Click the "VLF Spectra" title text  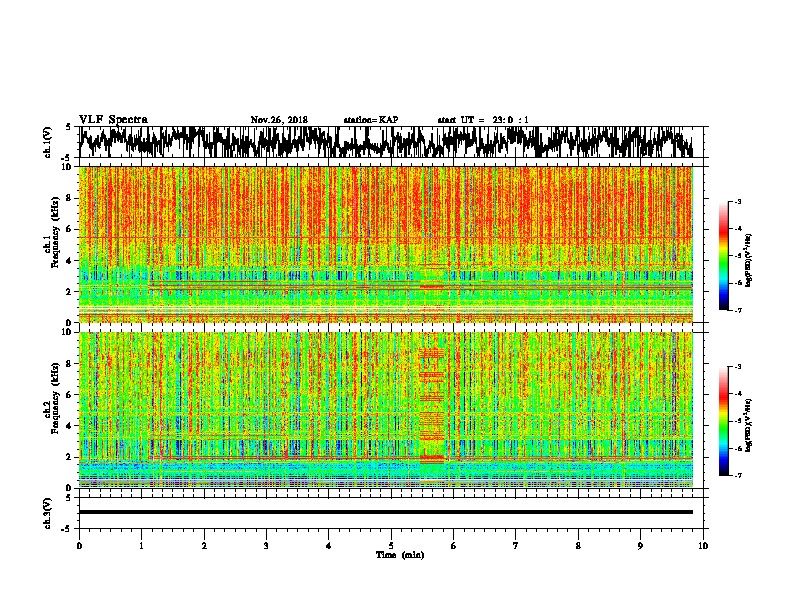point(113,119)
